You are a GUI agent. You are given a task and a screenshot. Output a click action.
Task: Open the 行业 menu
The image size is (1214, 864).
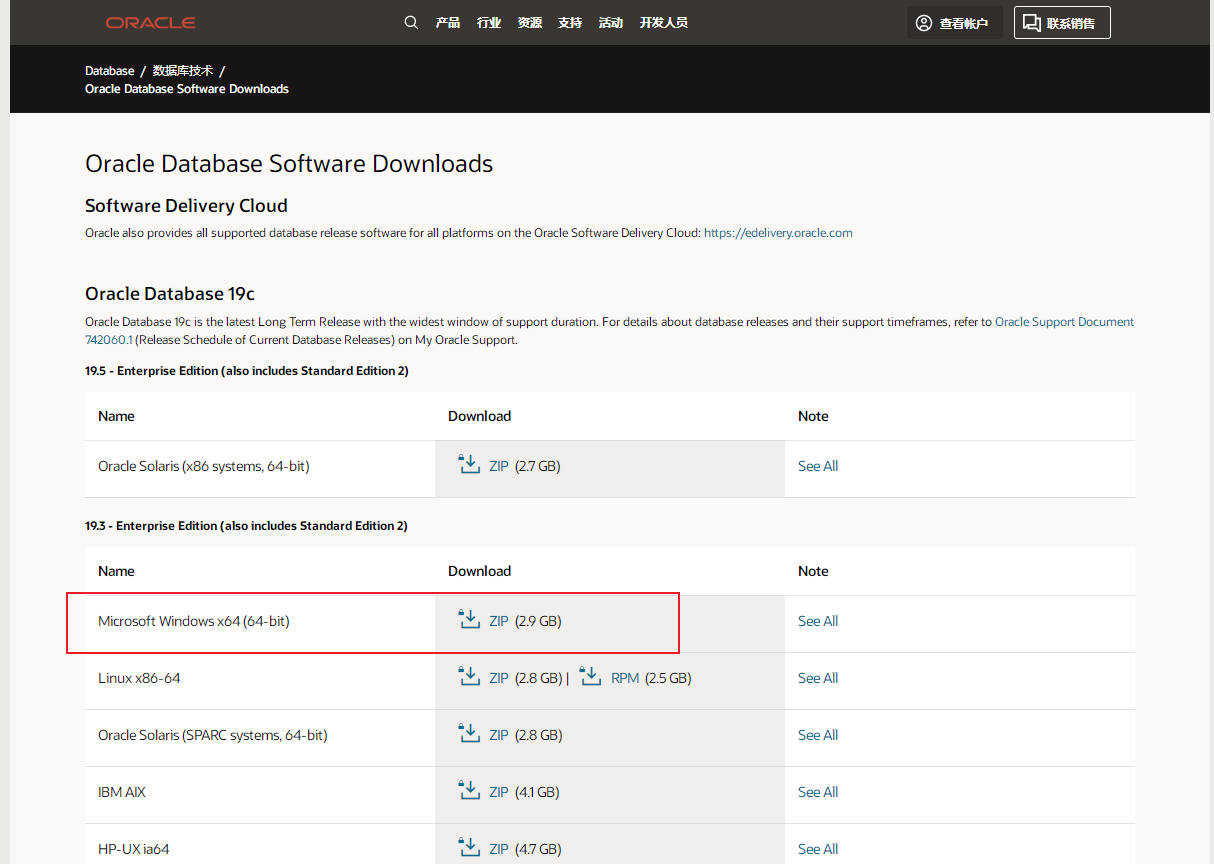tap(489, 23)
